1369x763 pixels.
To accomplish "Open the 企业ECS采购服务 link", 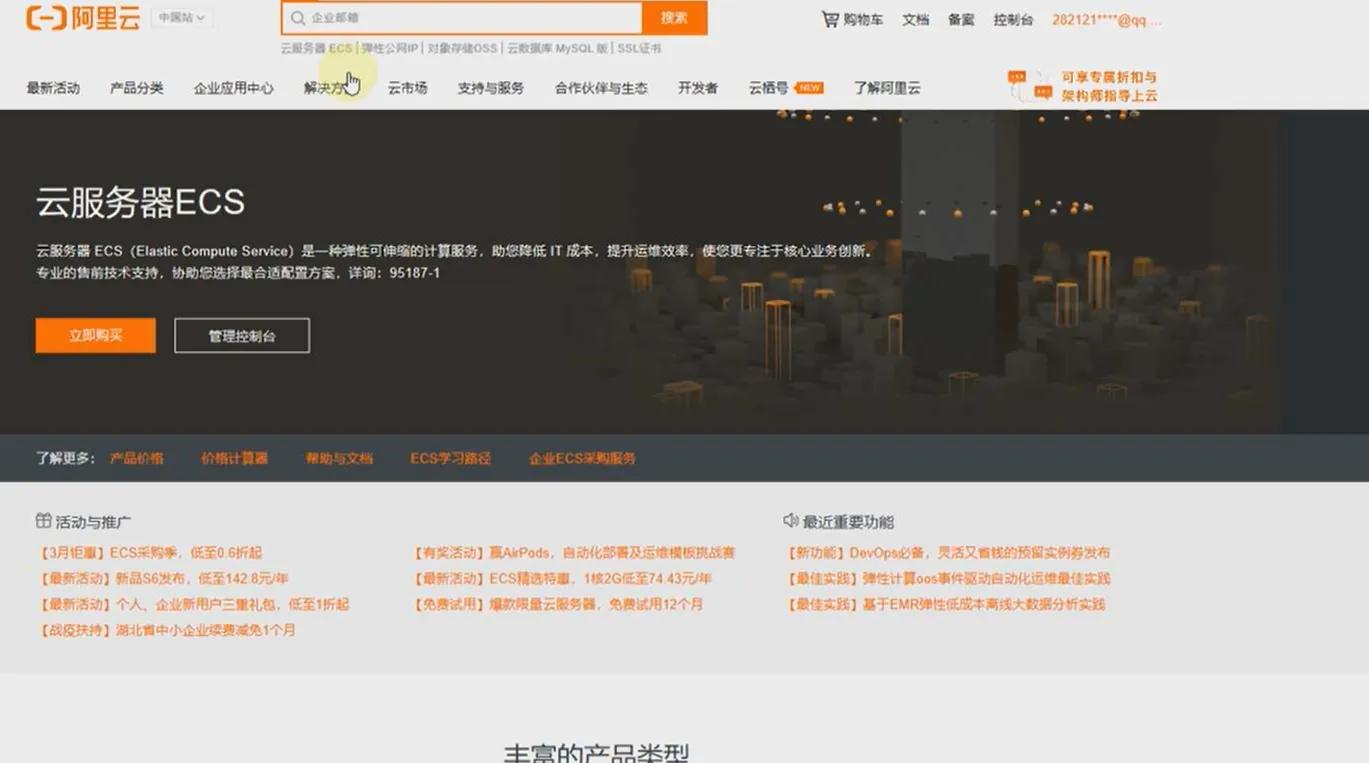I will coord(582,458).
